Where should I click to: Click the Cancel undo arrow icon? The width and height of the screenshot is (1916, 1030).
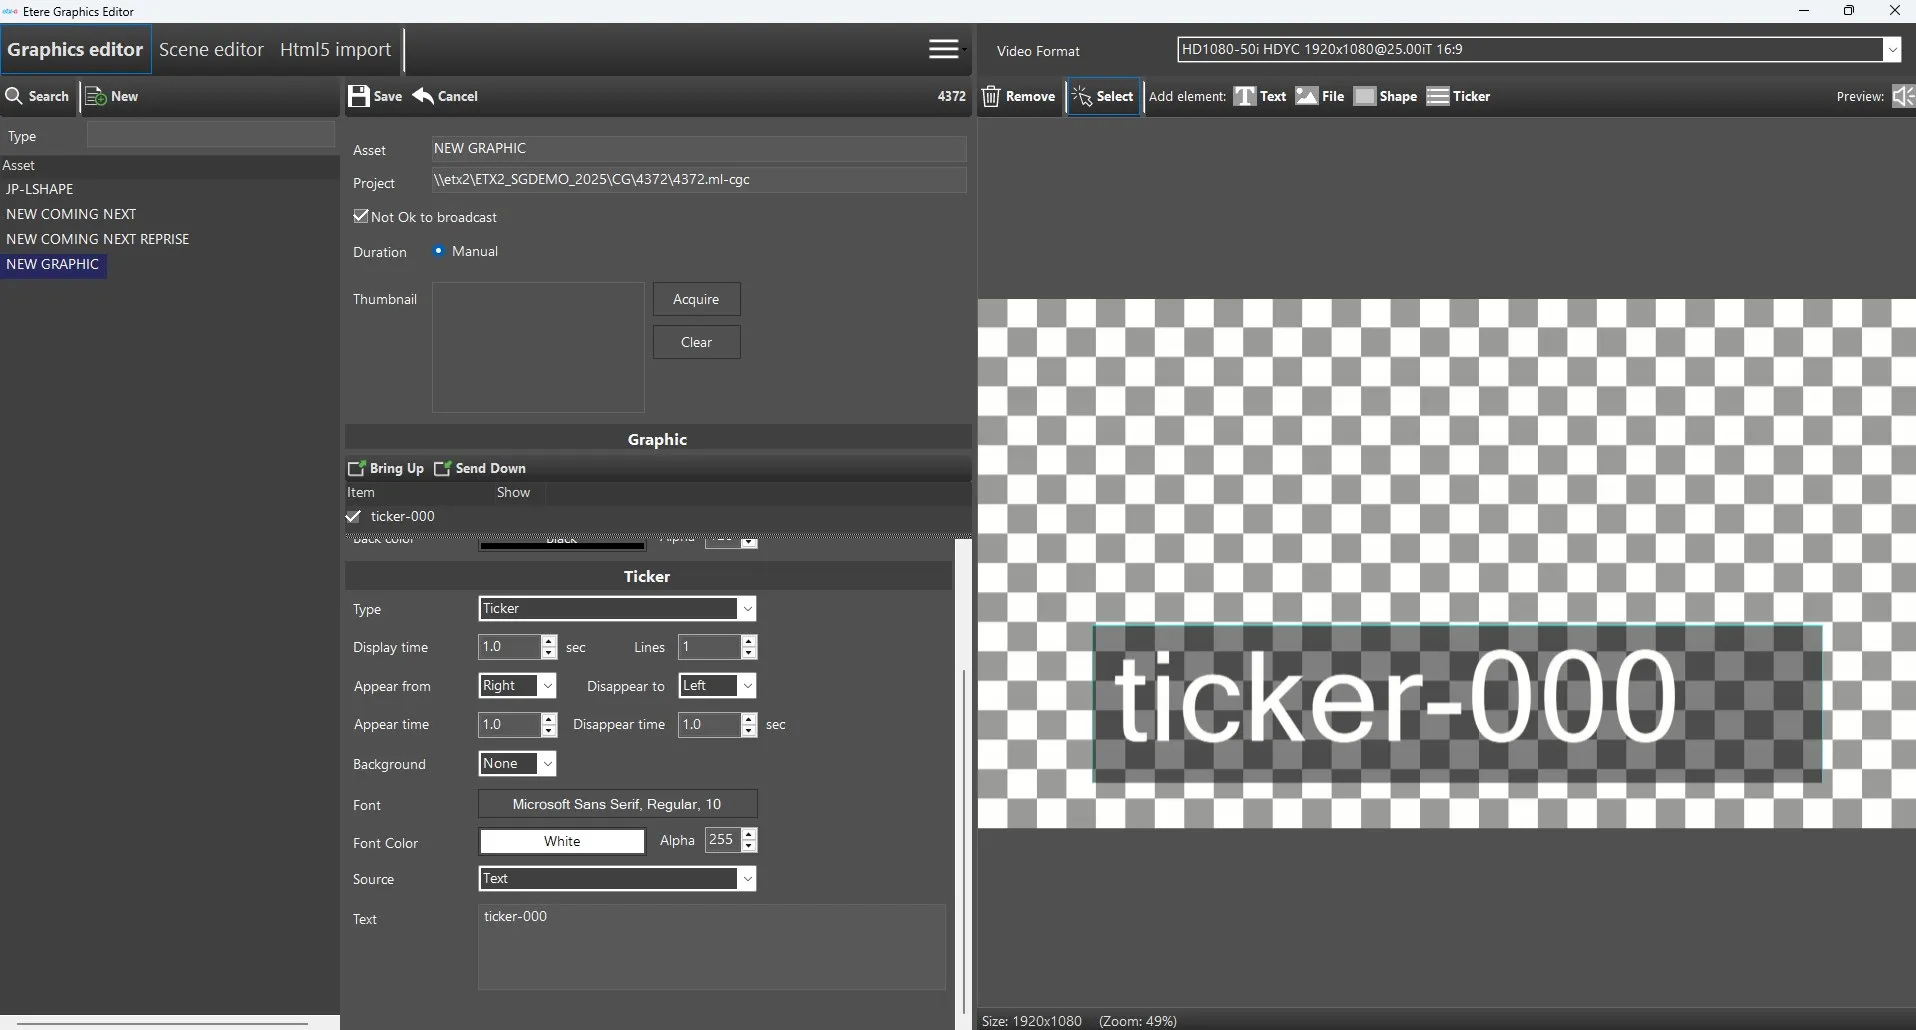tap(424, 96)
